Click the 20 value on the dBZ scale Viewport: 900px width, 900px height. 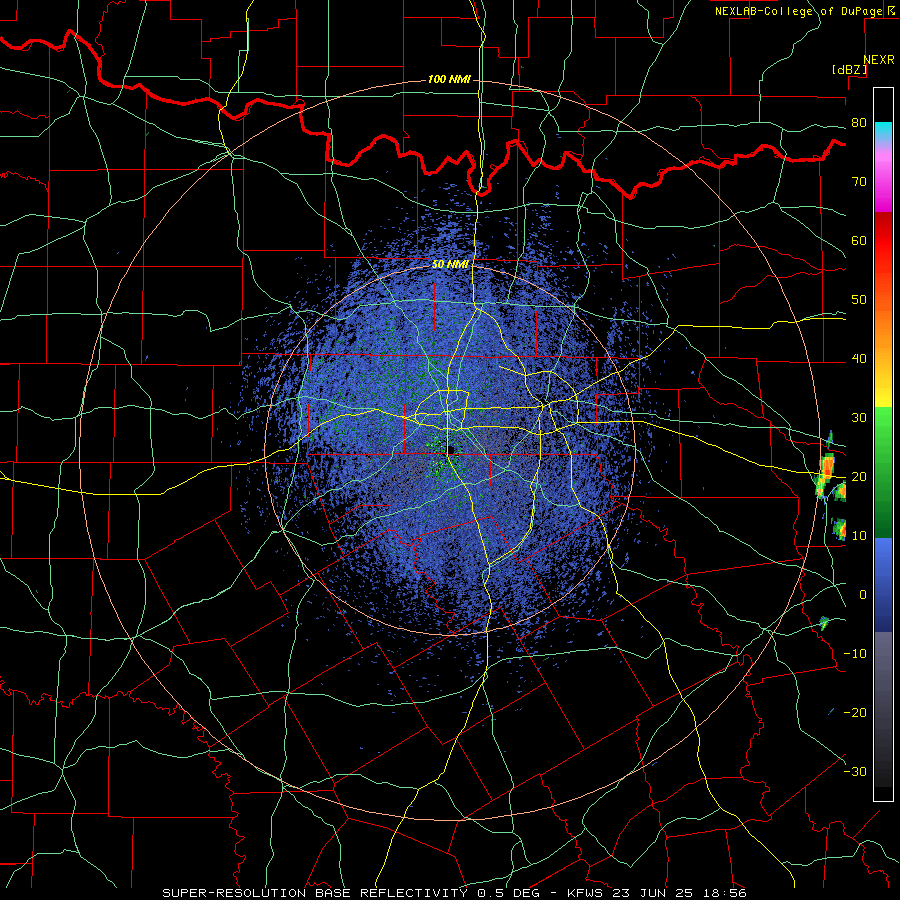tap(859, 477)
